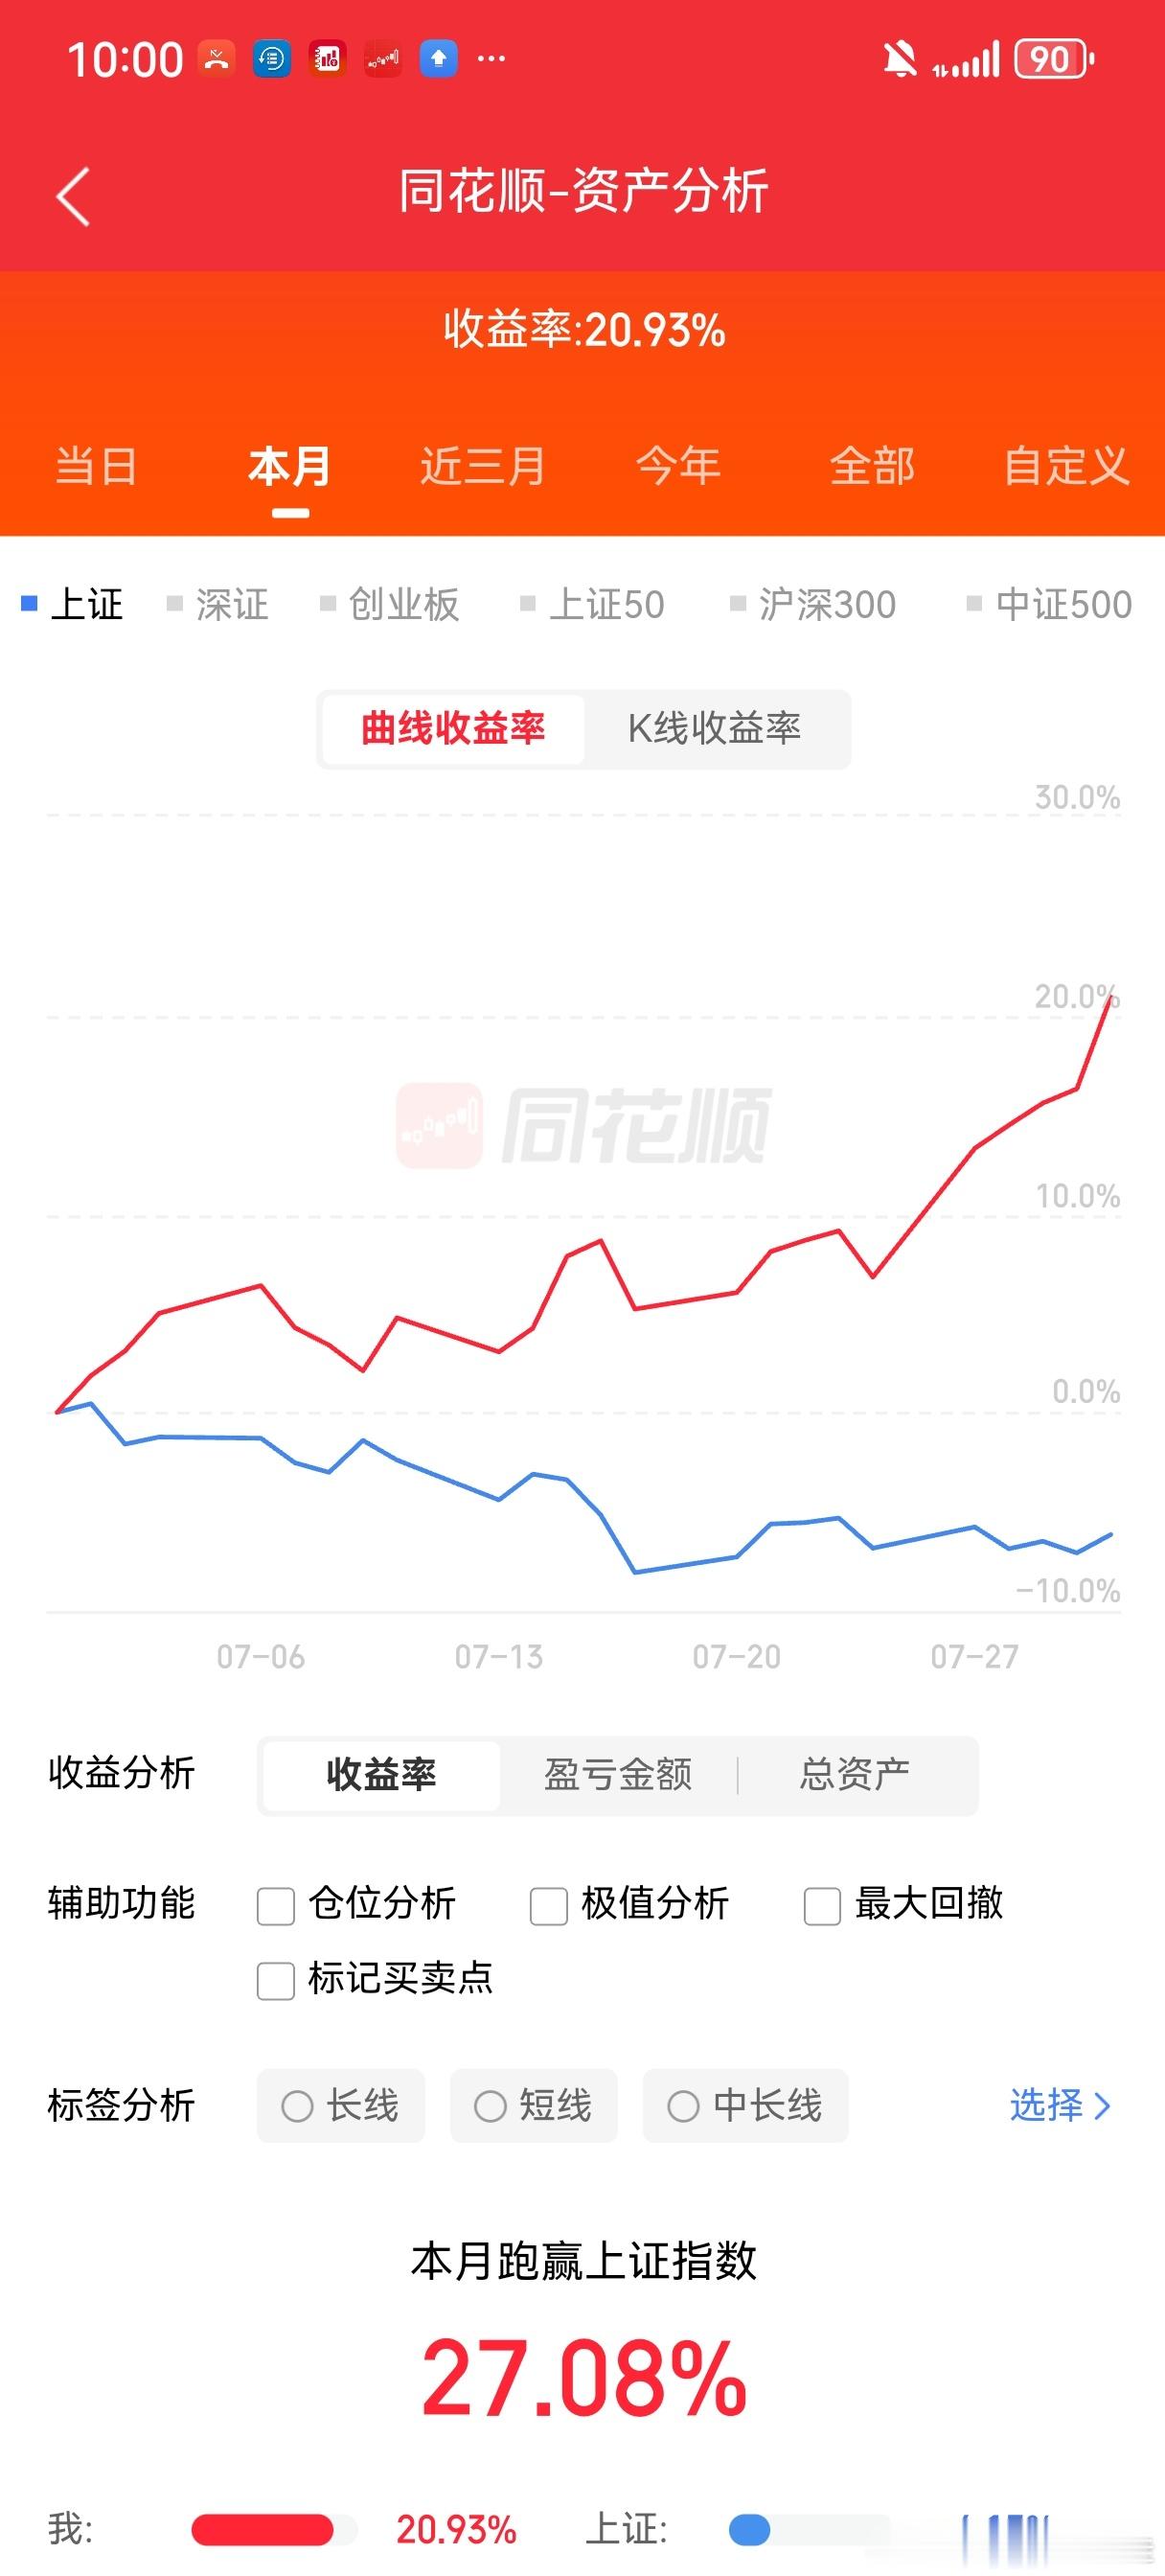Tap the three-dot notification overflow icon
This screenshot has width=1165, height=2576.
(x=491, y=58)
